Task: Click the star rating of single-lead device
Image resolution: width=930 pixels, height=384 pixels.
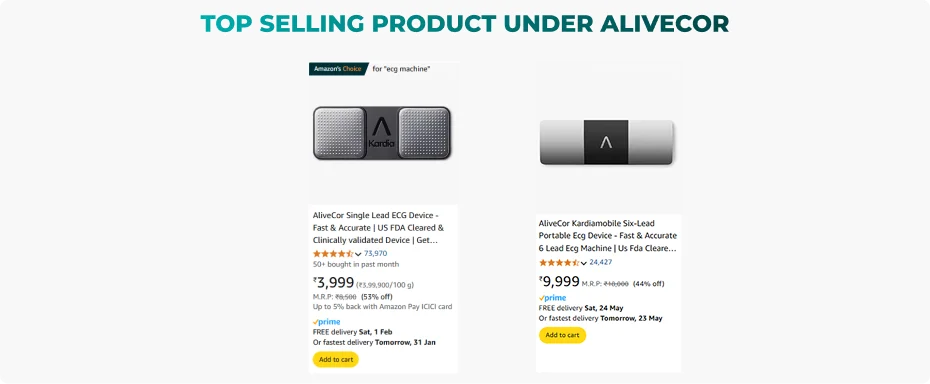Action: [333, 253]
